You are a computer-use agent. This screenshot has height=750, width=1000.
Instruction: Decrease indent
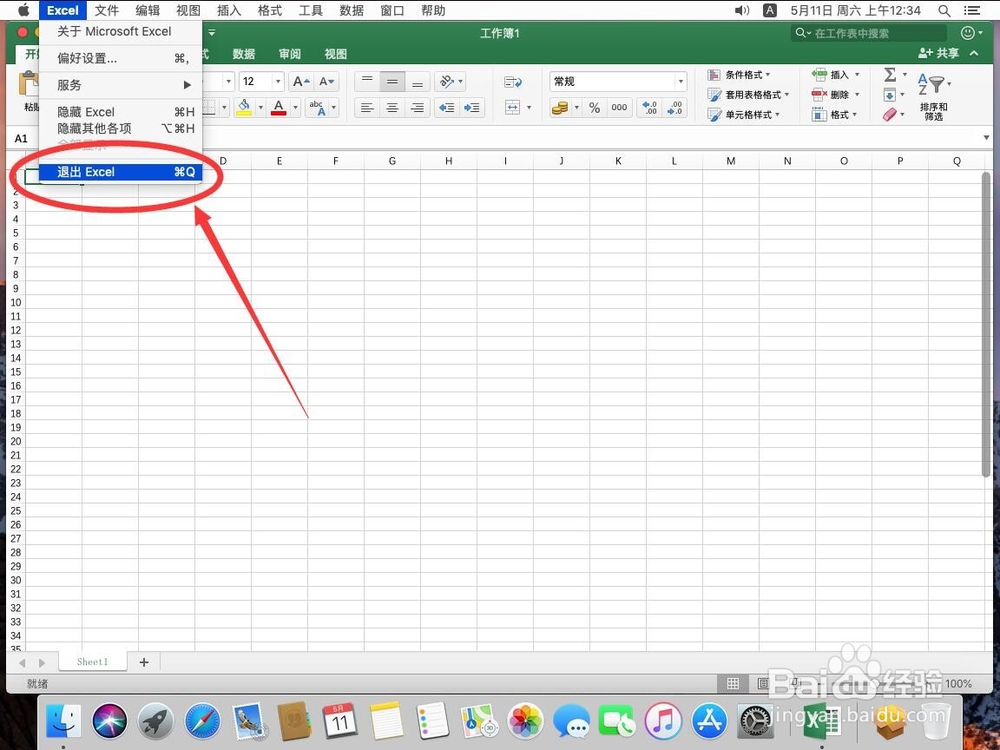point(447,108)
